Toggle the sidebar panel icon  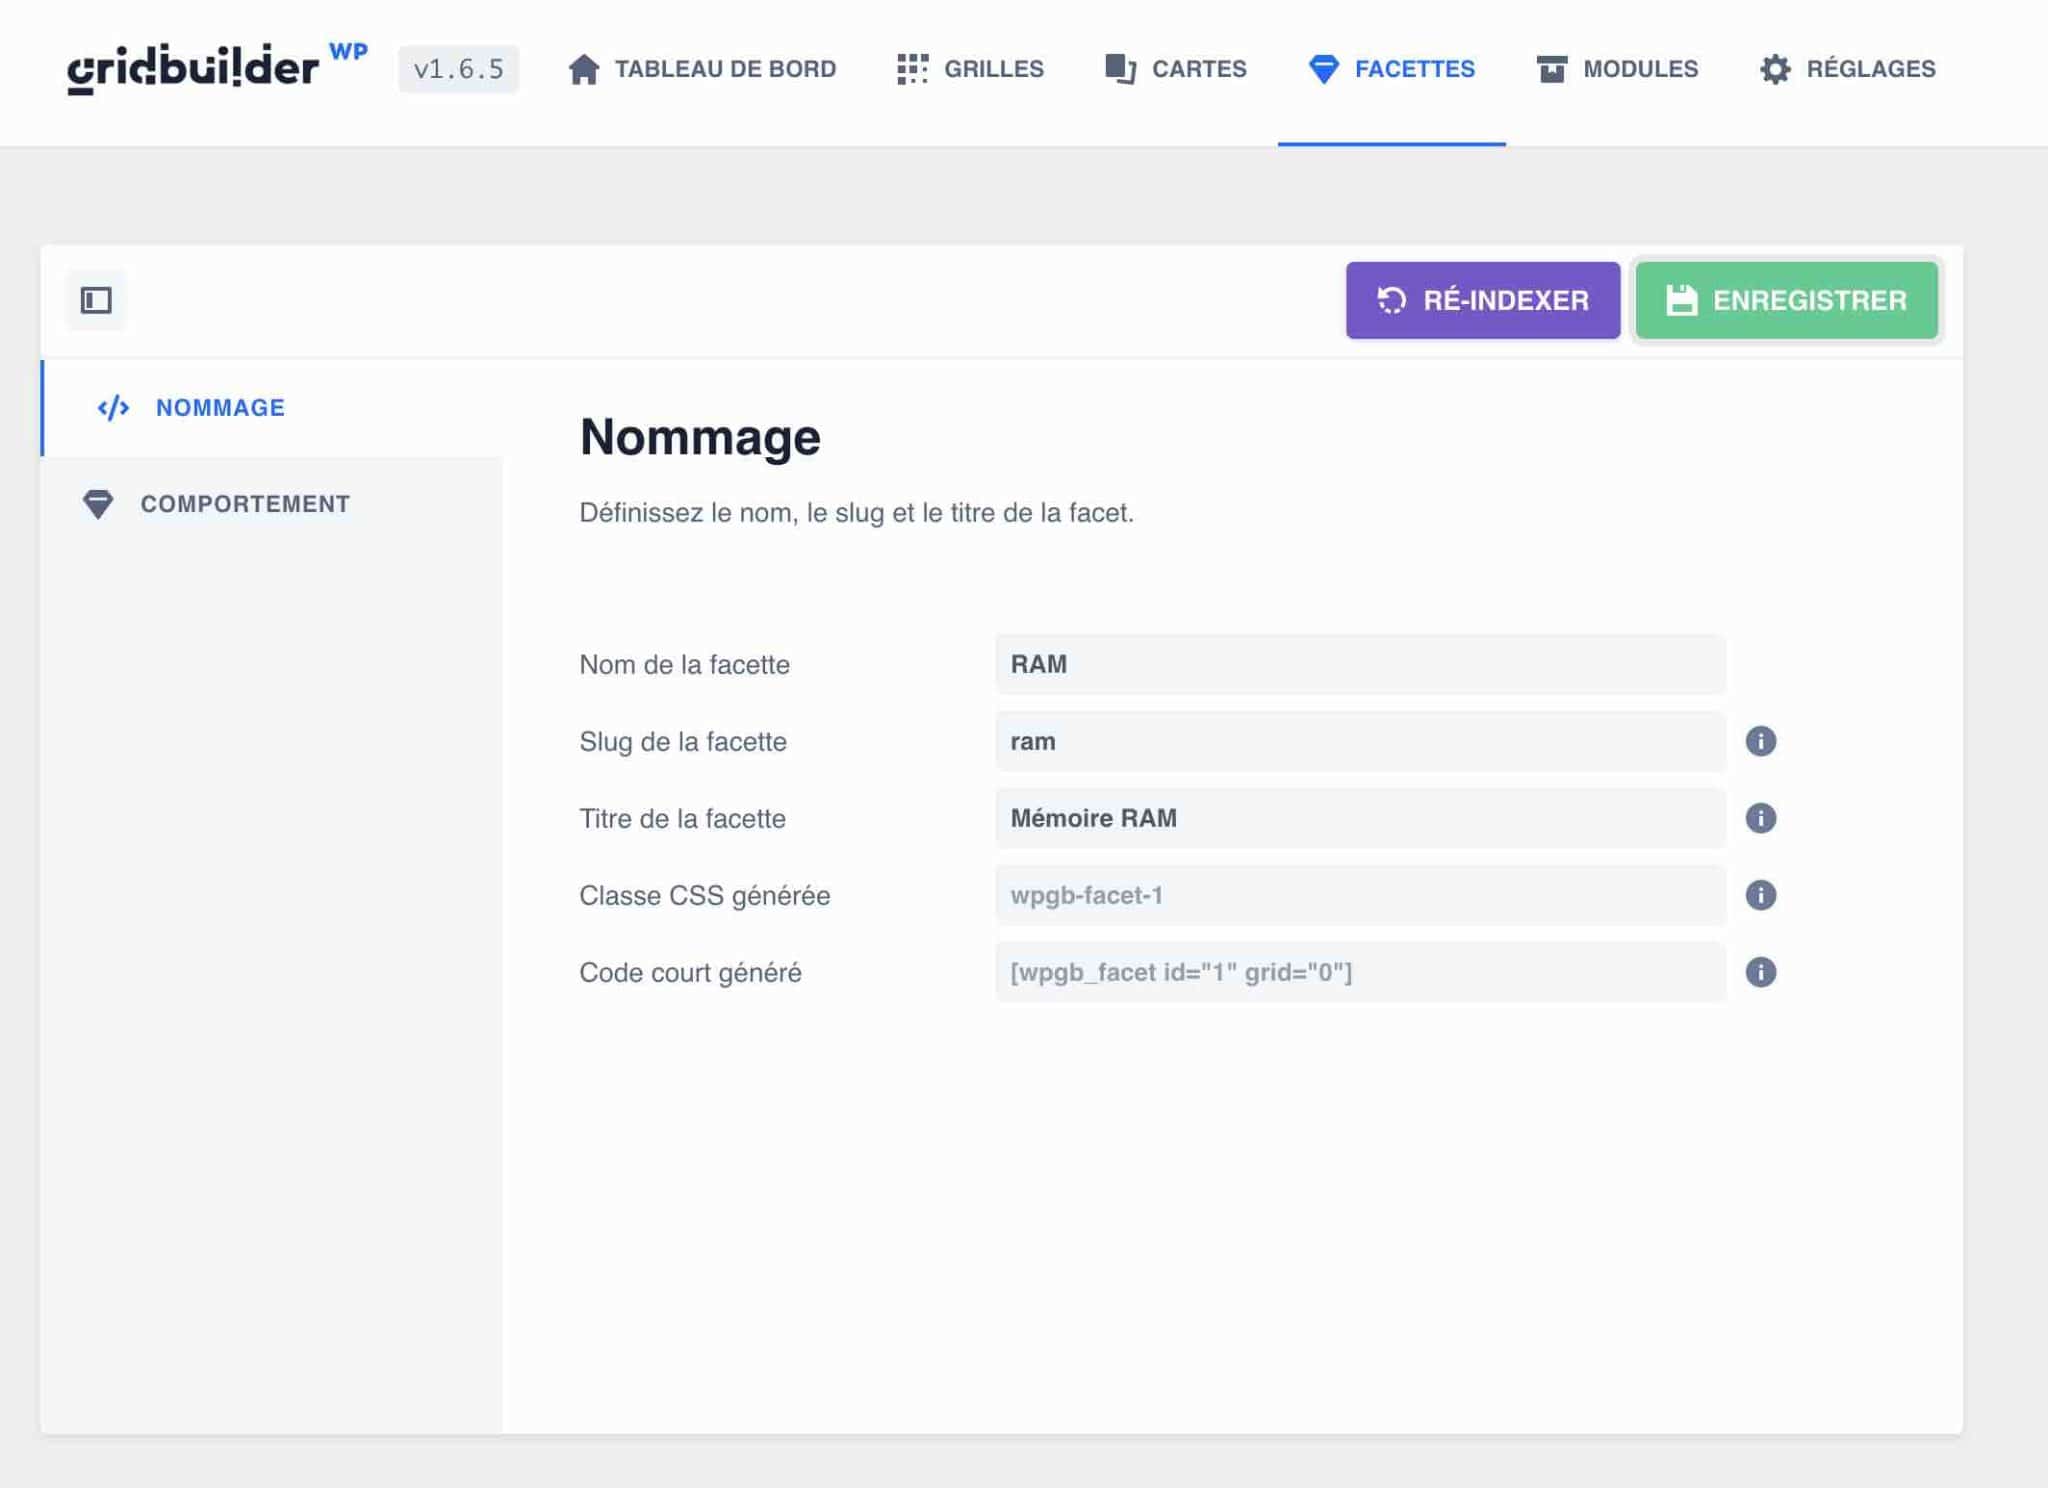(x=96, y=300)
